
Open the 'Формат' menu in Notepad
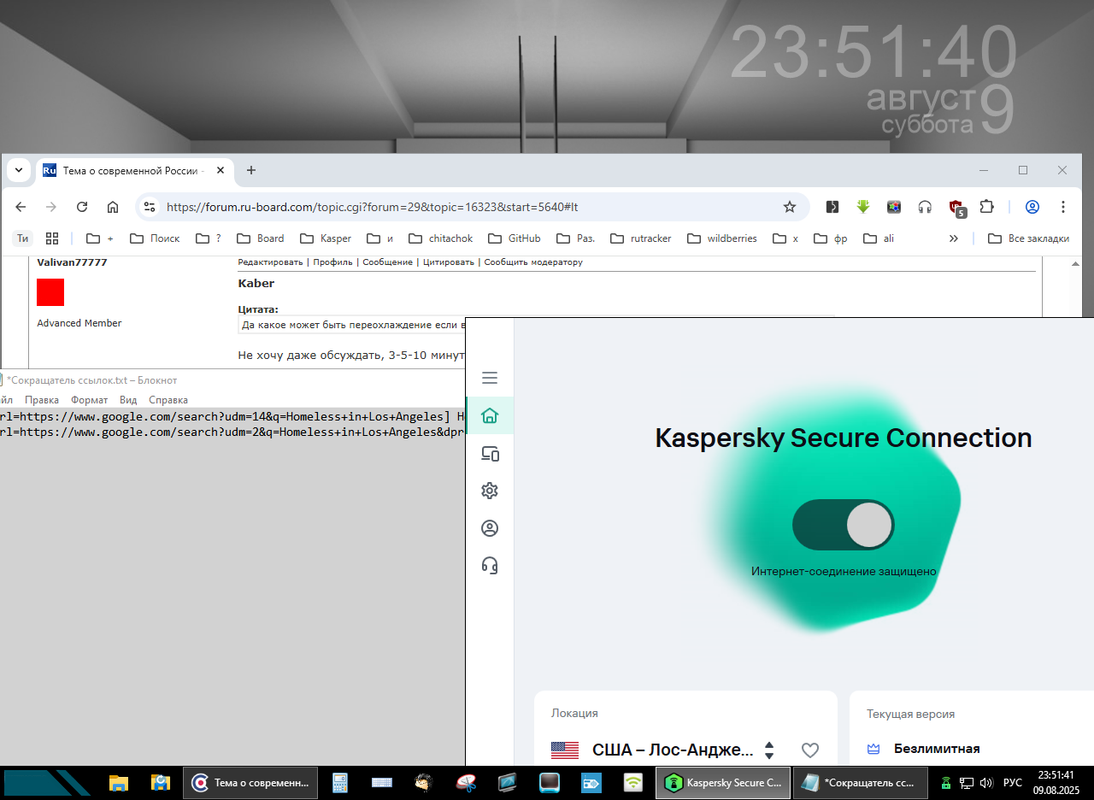pos(89,400)
